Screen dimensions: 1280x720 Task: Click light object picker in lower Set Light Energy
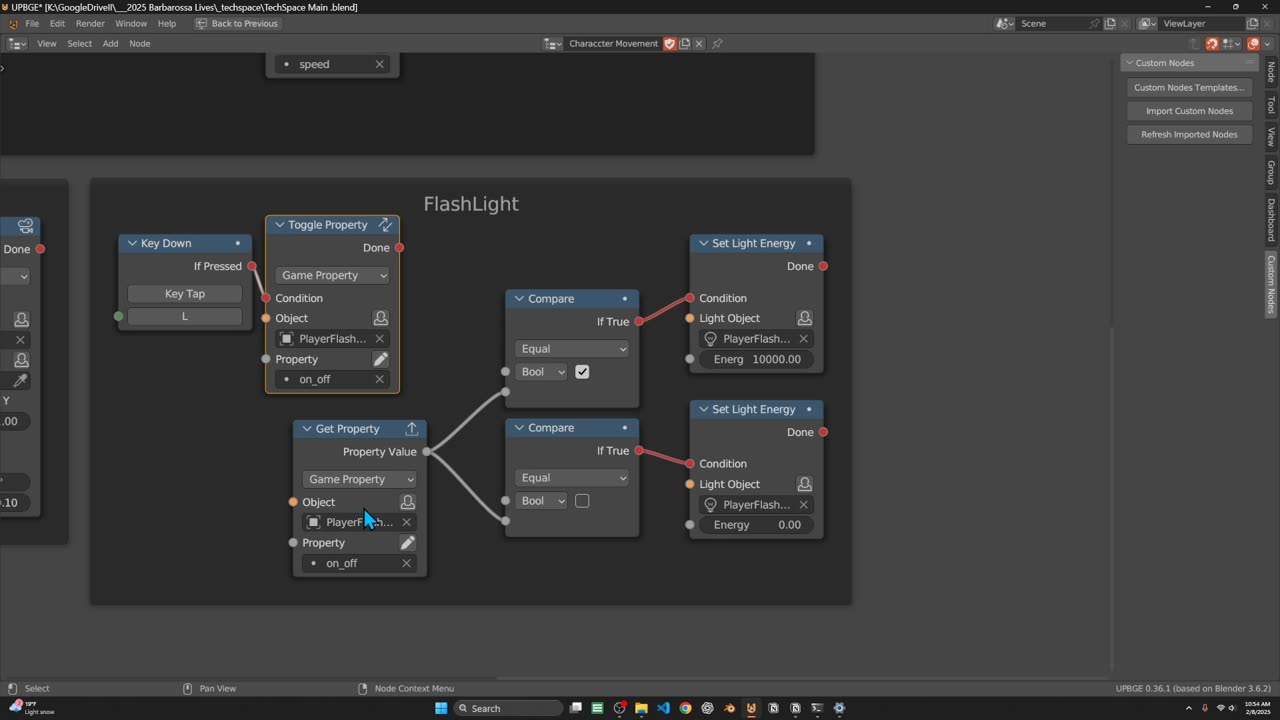click(x=804, y=484)
